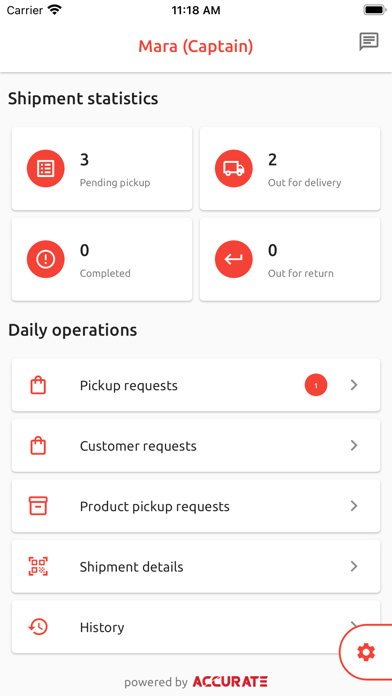Click the History clock icon
The image size is (392, 696).
[38, 627]
